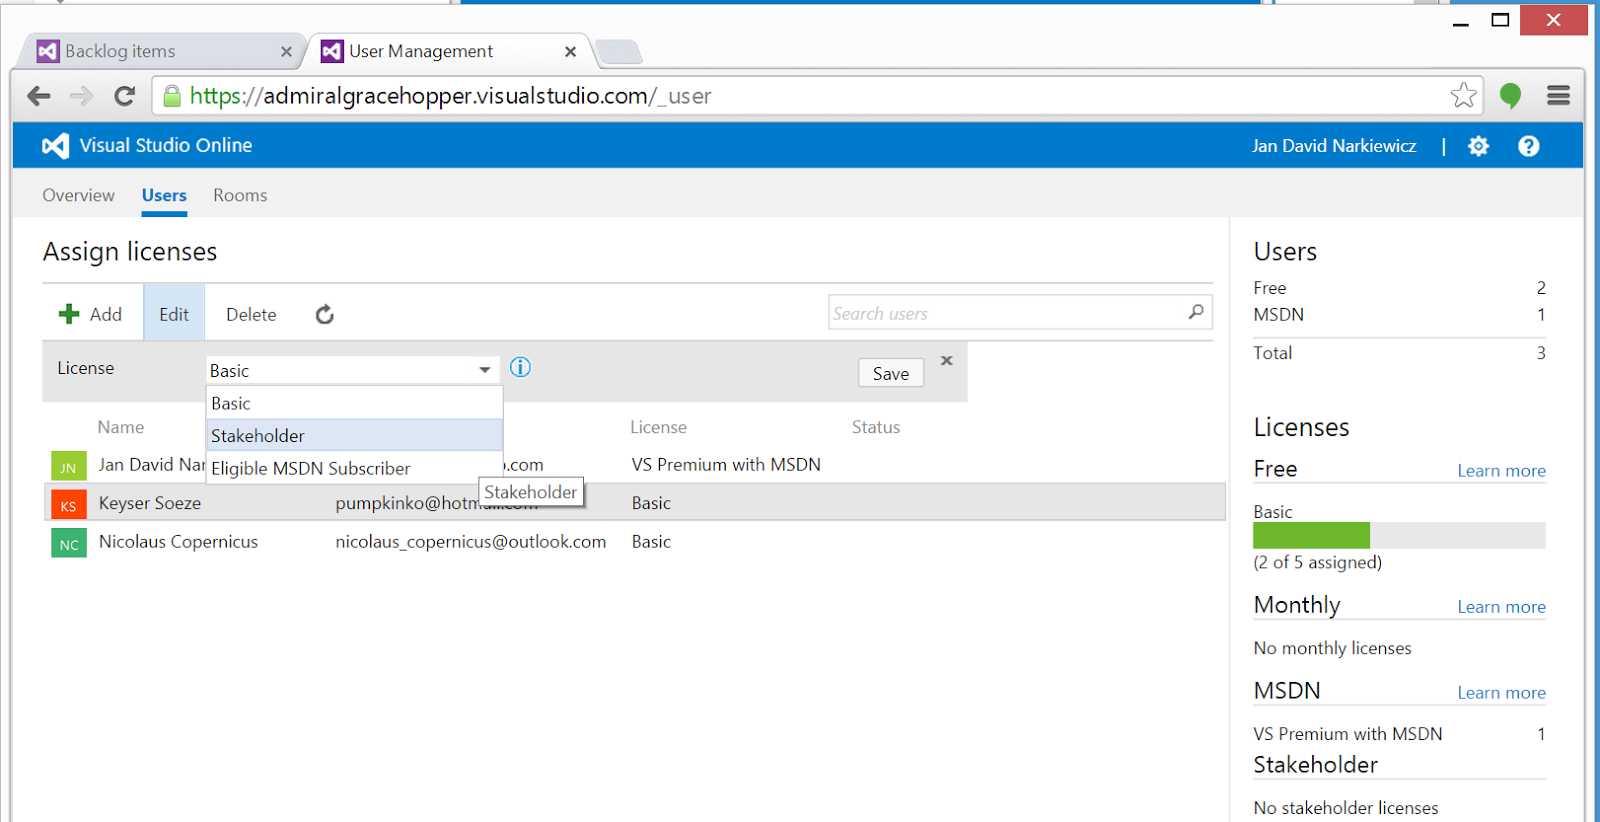Open a new browser tab
Image resolution: width=1600 pixels, height=822 pixels.
(x=619, y=51)
